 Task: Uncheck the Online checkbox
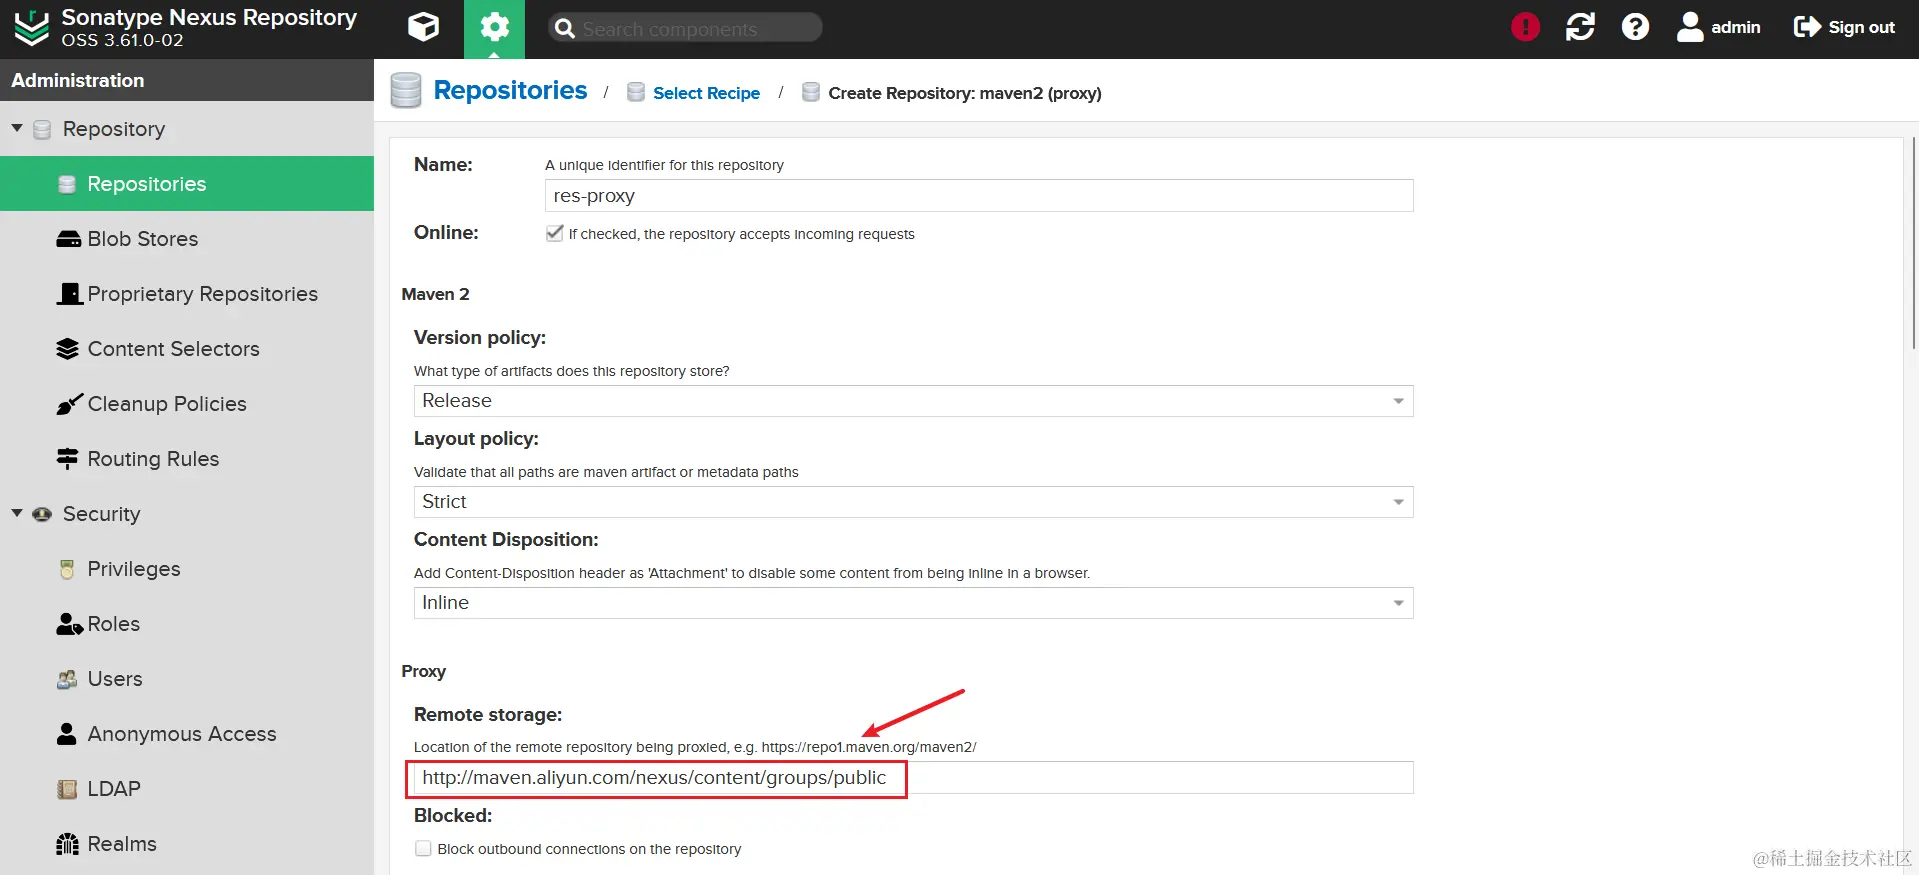(x=555, y=233)
